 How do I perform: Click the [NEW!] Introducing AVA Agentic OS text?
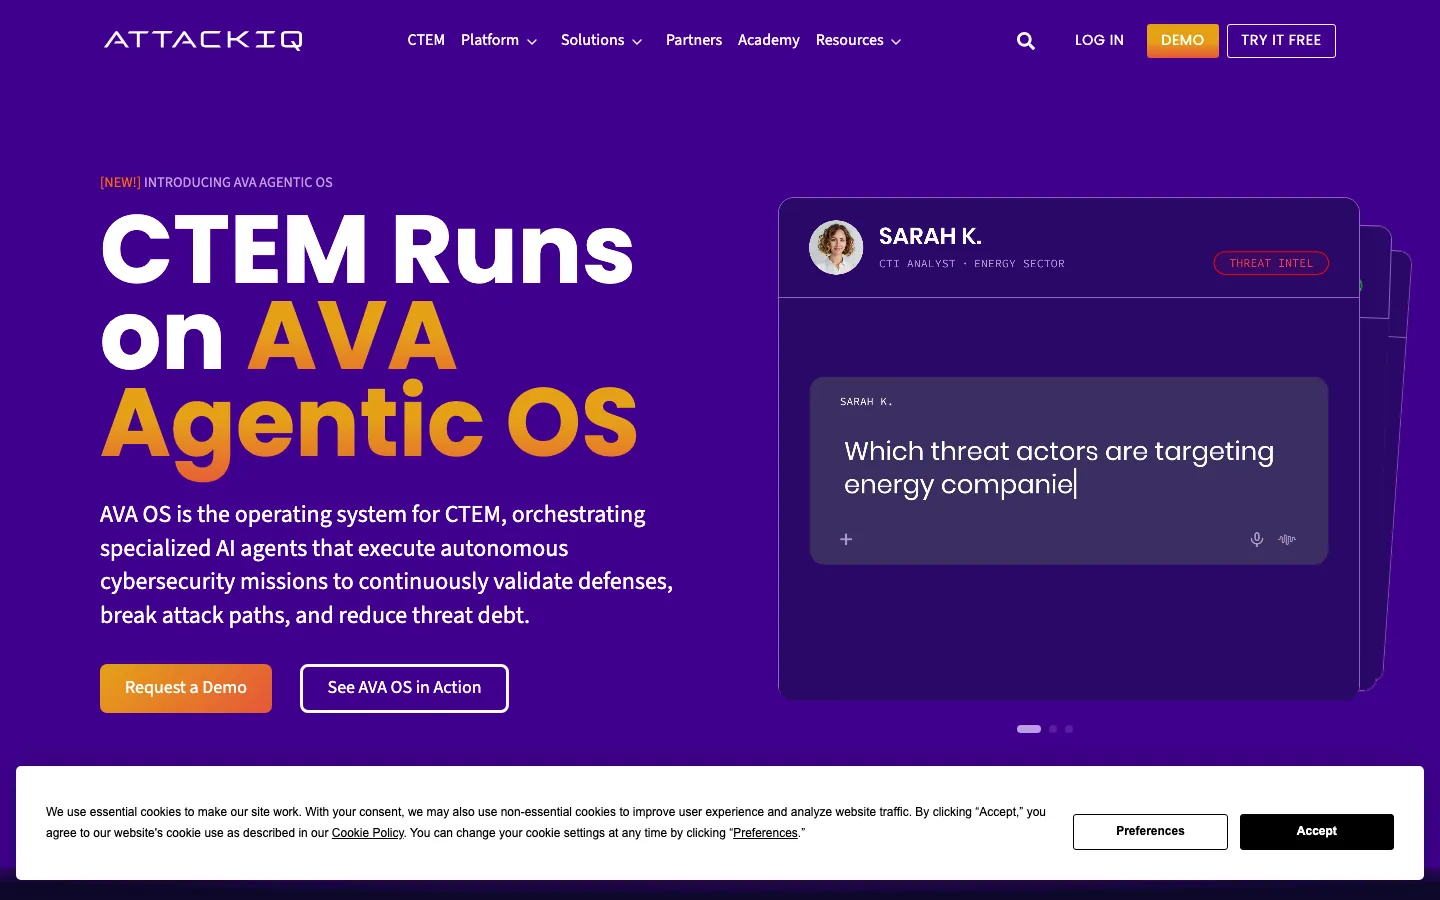click(216, 182)
